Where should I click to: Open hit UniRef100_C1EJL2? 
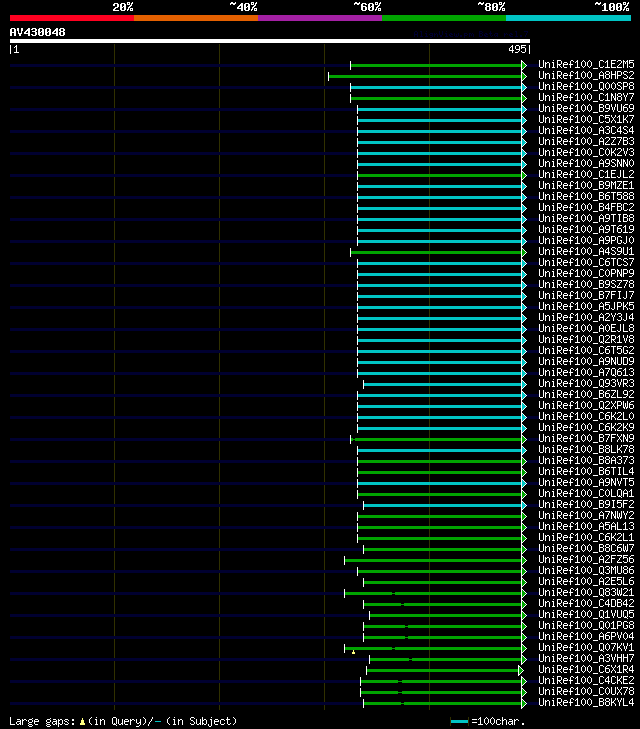(586, 174)
